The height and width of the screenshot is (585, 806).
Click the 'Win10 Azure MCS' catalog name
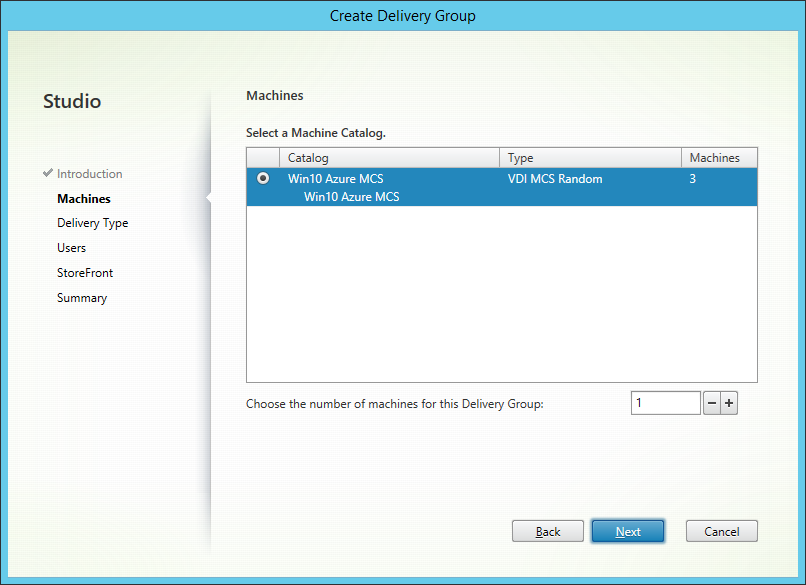(x=336, y=179)
